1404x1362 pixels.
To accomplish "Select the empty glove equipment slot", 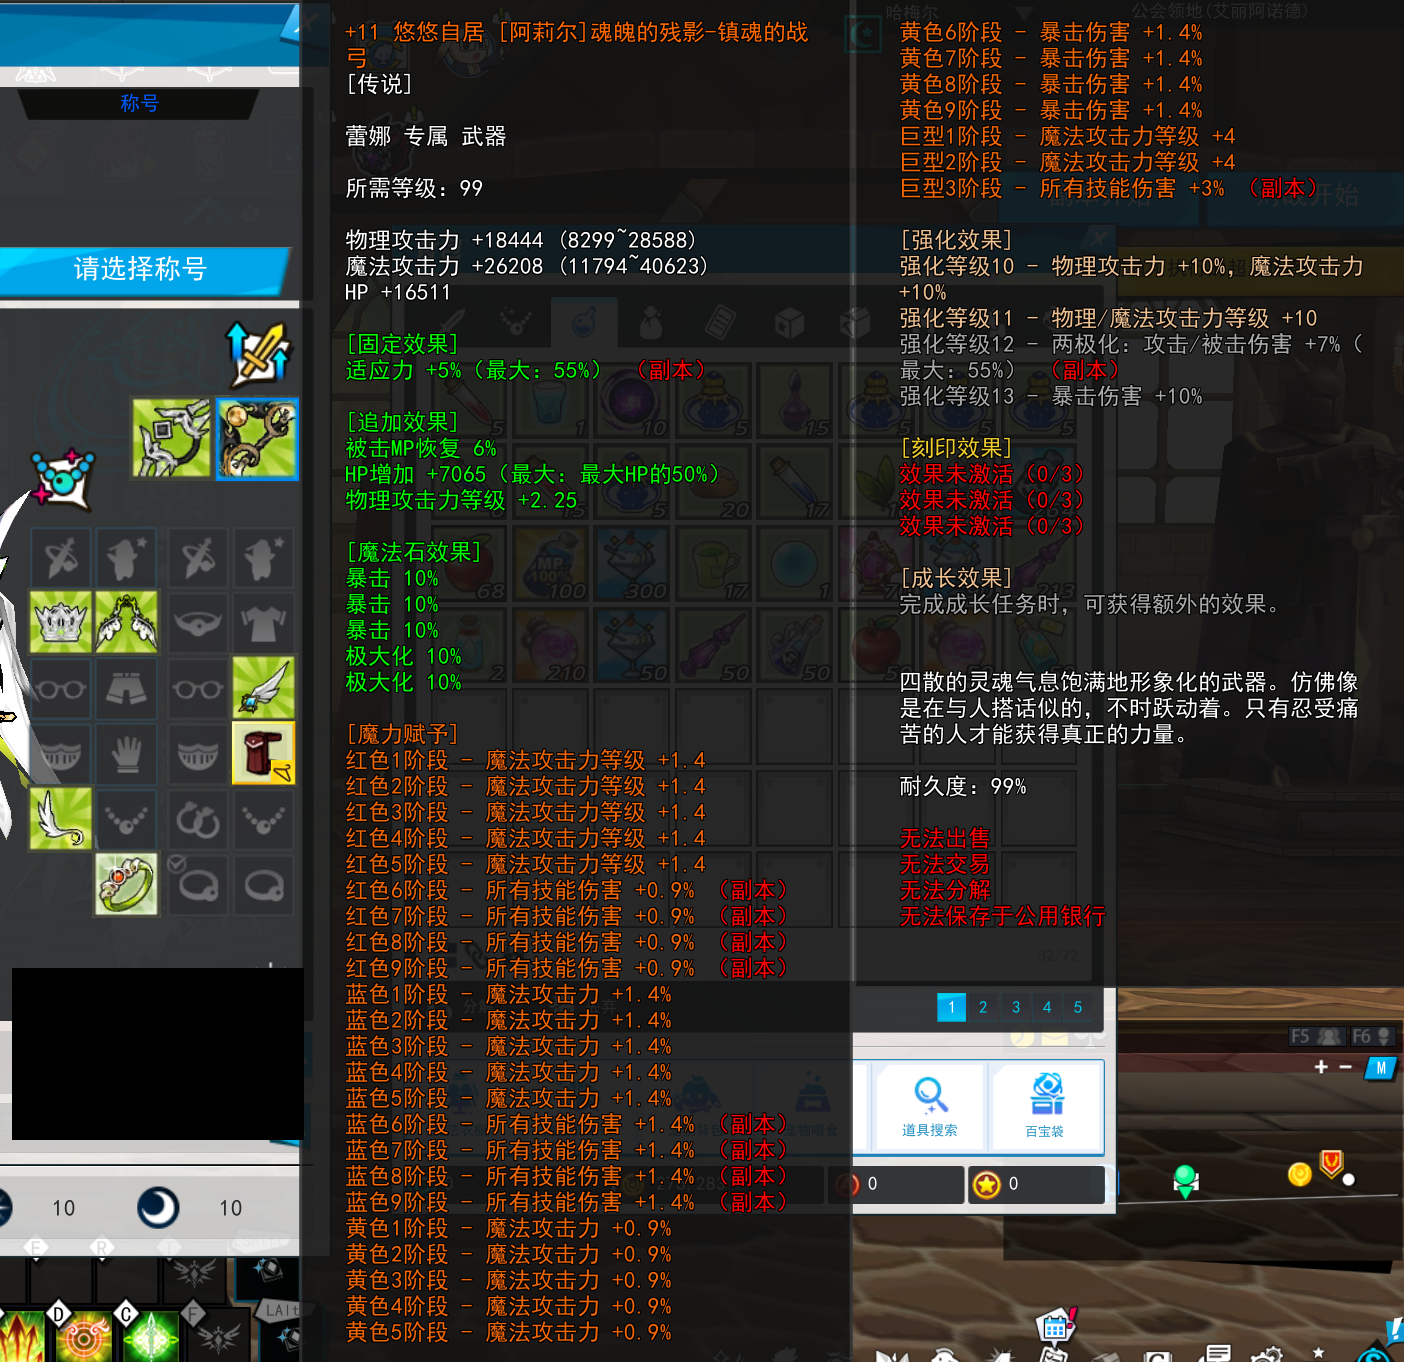I will click(x=127, y=753).
